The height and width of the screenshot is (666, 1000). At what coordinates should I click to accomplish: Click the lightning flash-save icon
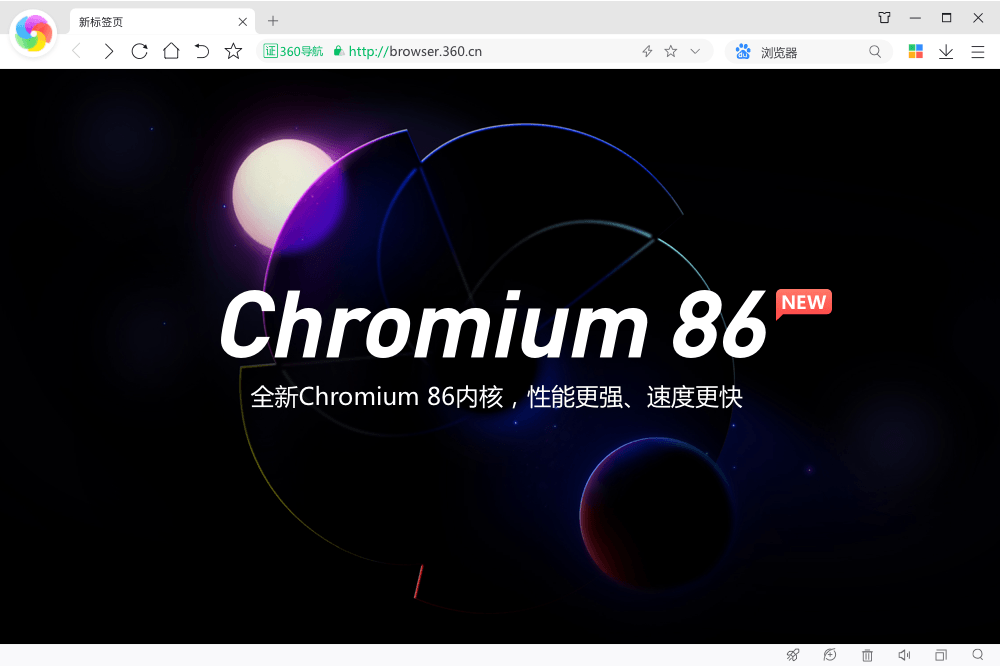[x=646, y=51]
